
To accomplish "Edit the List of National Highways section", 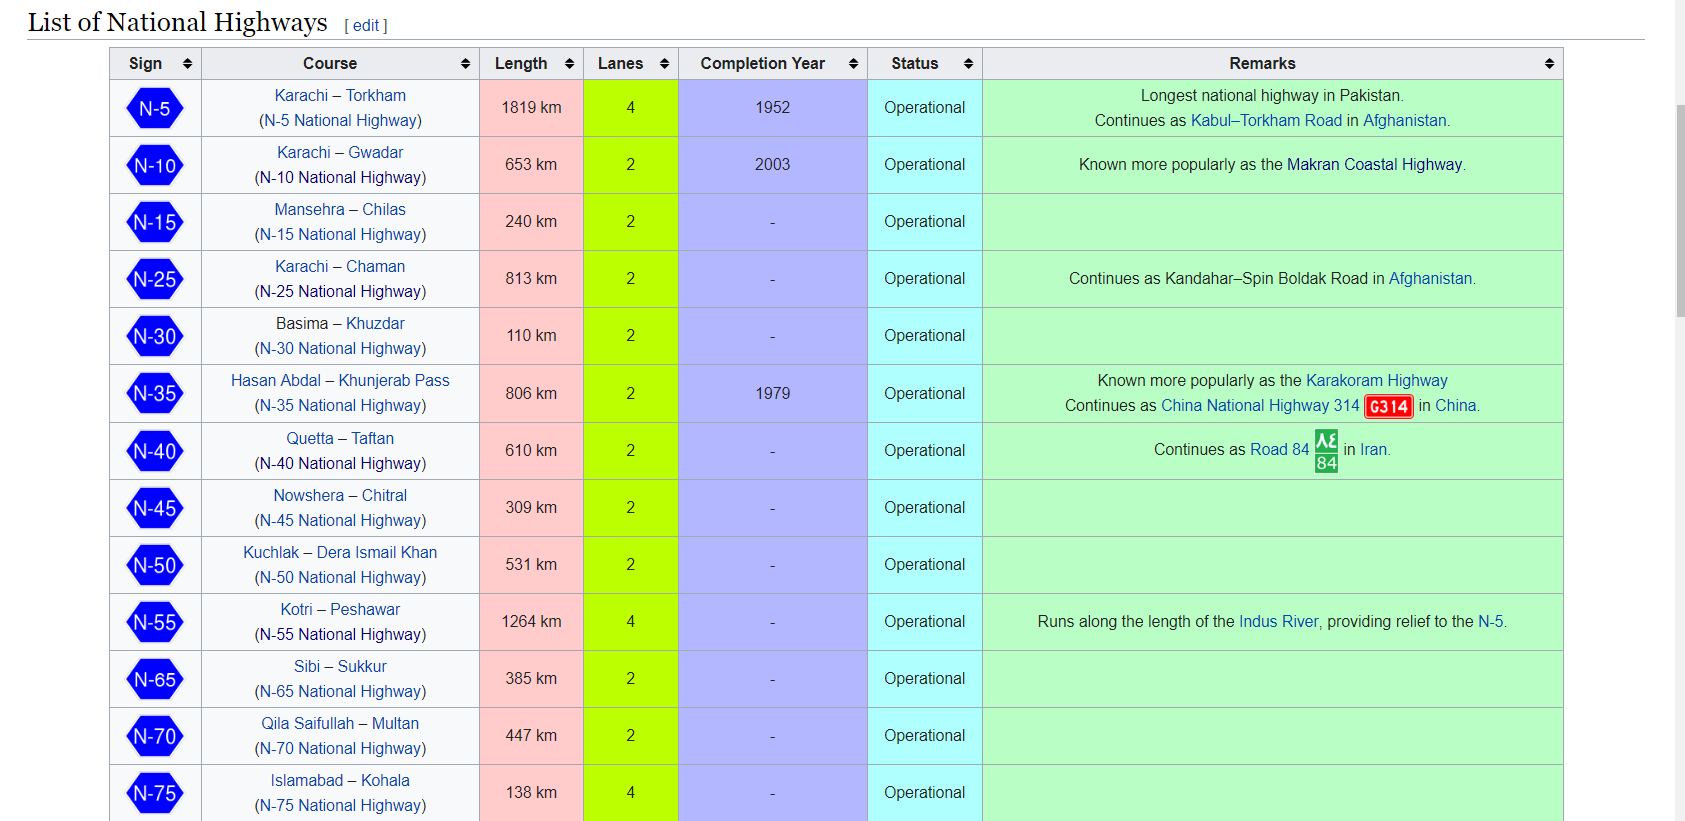I will 366,25.
